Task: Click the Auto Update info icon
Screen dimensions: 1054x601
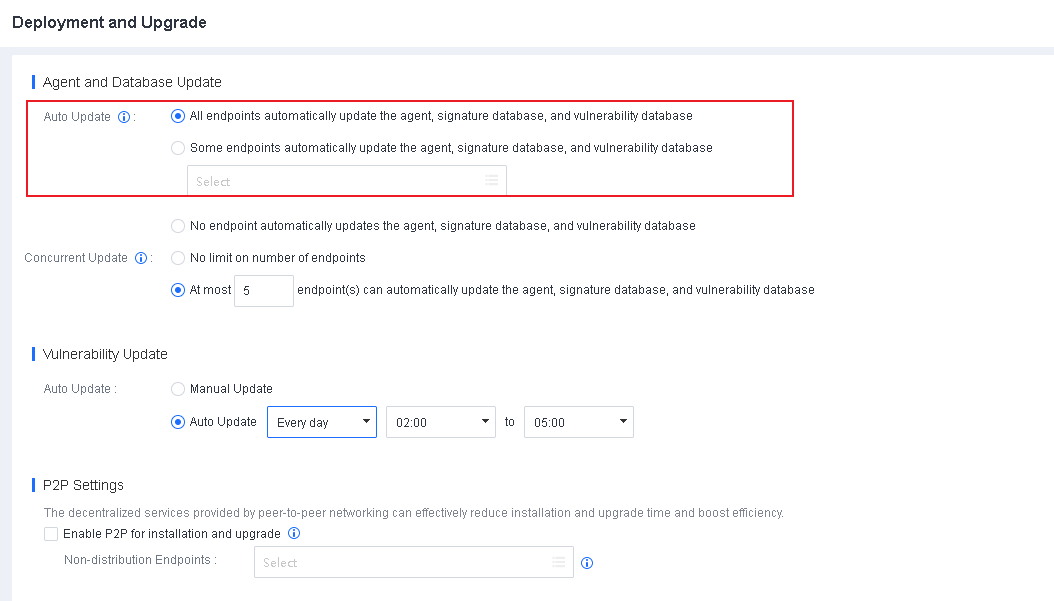Action: pos(124,117)
